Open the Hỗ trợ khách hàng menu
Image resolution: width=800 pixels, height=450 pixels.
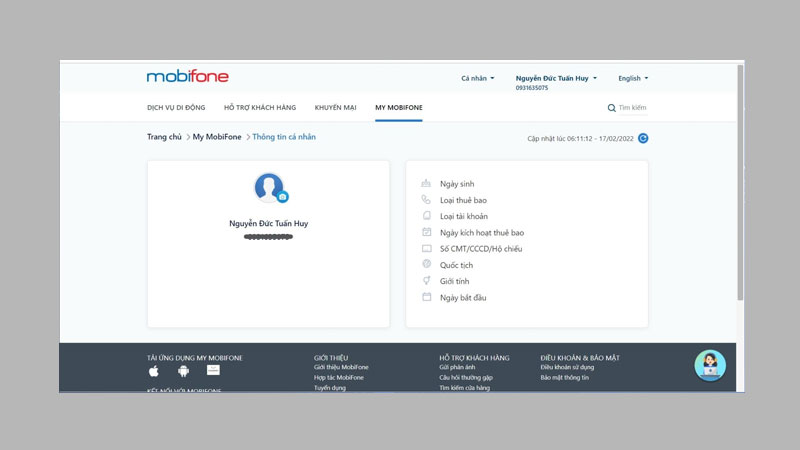click(259, 107)
